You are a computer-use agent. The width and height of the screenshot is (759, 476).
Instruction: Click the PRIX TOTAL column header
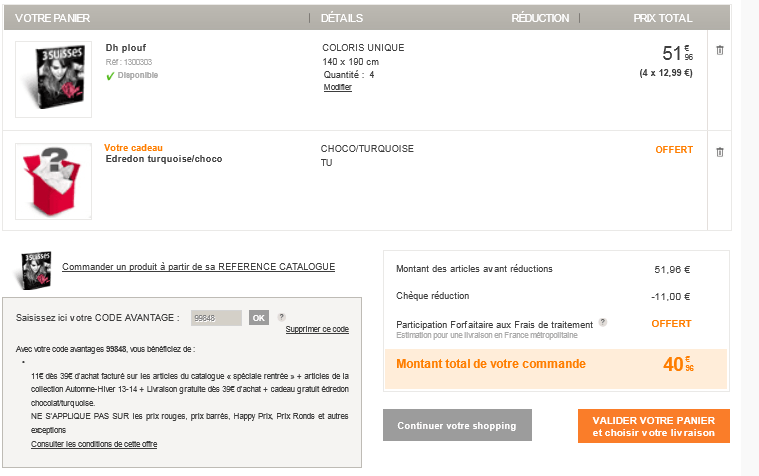pos(662,18)
